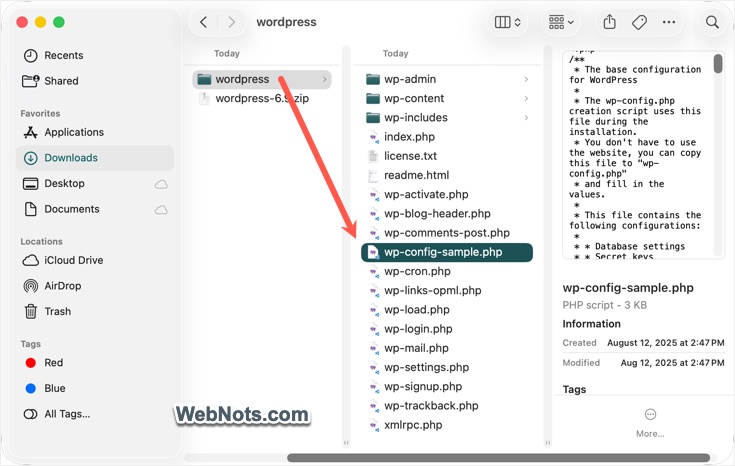
Task: Select the wordpress folder in first column
Action: (262, 79)
